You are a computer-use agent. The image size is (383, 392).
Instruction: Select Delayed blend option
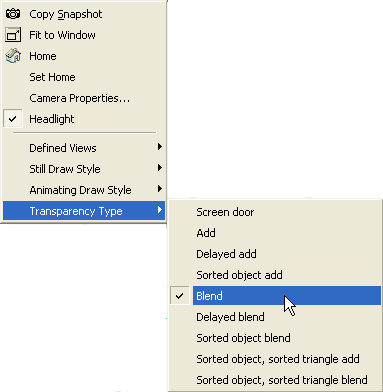[x=275, y=317]
